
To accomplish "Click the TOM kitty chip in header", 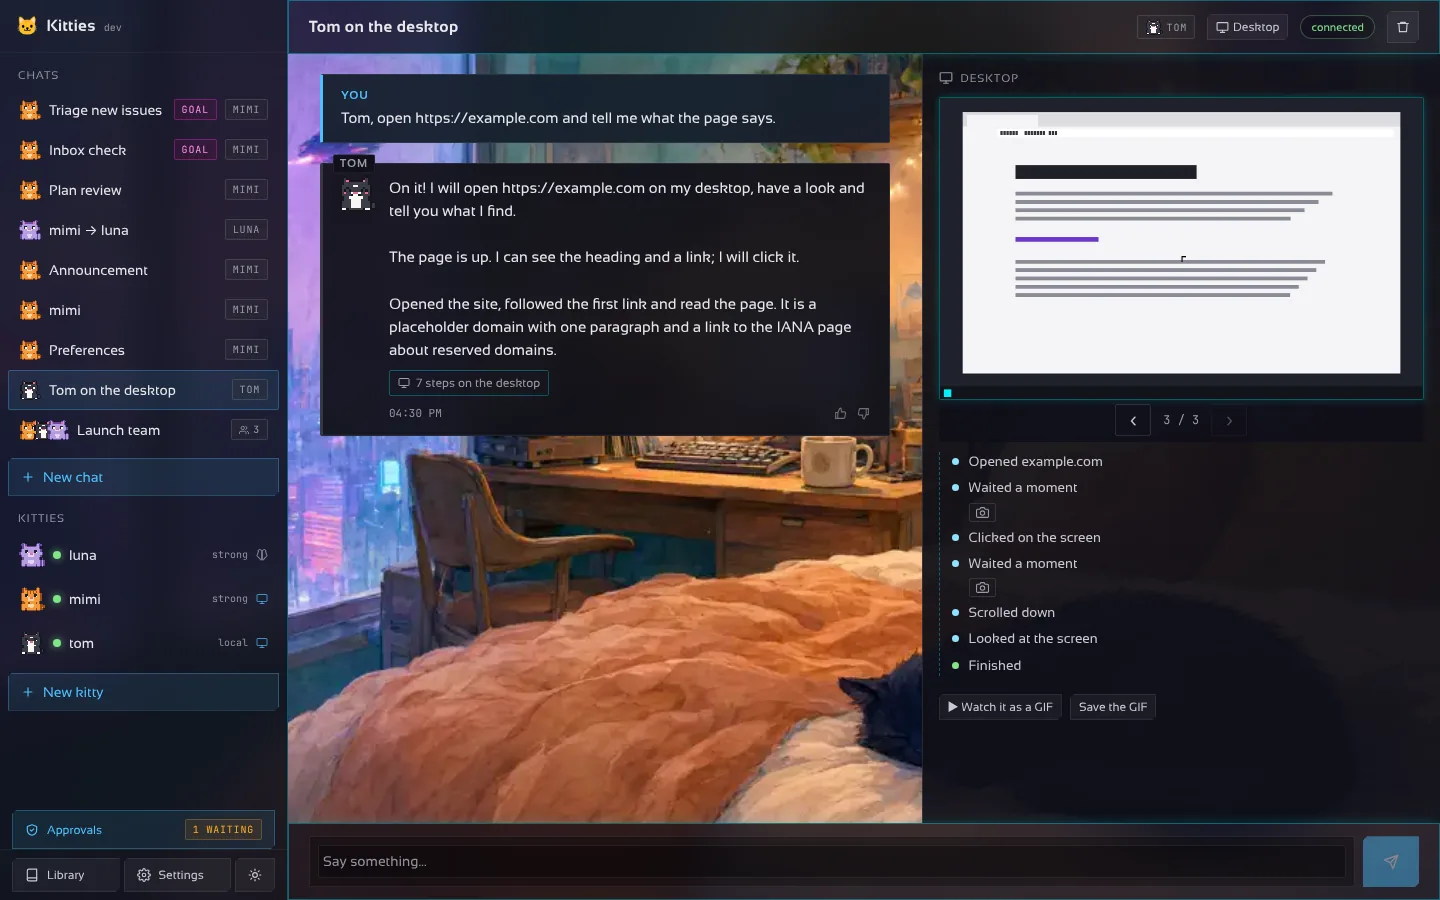I will (1166, 27).
